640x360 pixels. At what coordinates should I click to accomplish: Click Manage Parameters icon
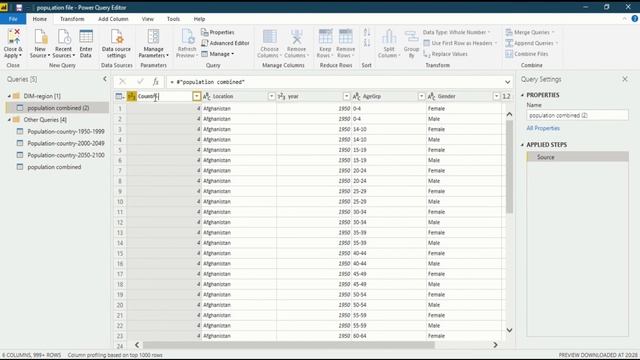(x=153, y=37)
